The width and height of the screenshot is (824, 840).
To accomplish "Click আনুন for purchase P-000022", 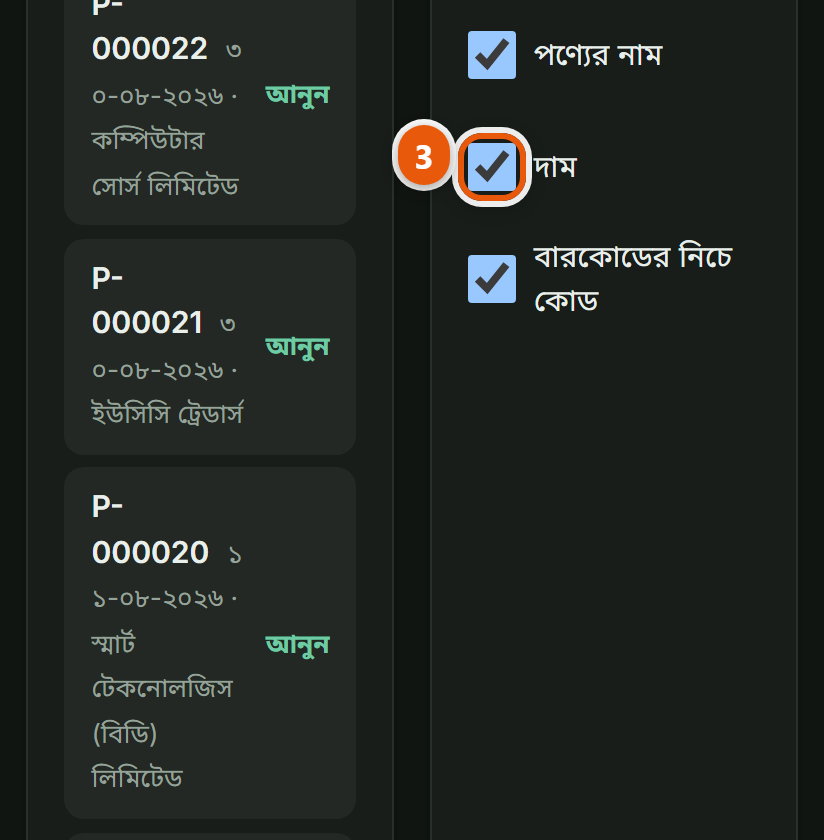I will tap(297, 95).
